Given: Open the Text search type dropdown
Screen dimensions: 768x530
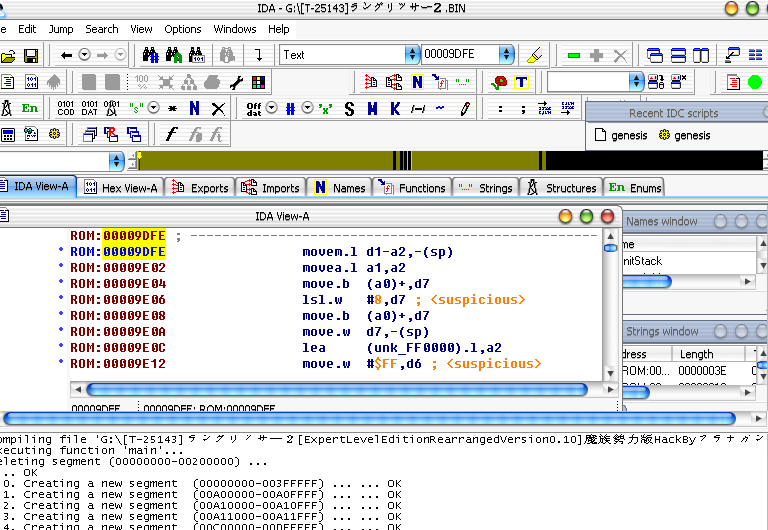Looking at the screenshot, I should point(412,54).
